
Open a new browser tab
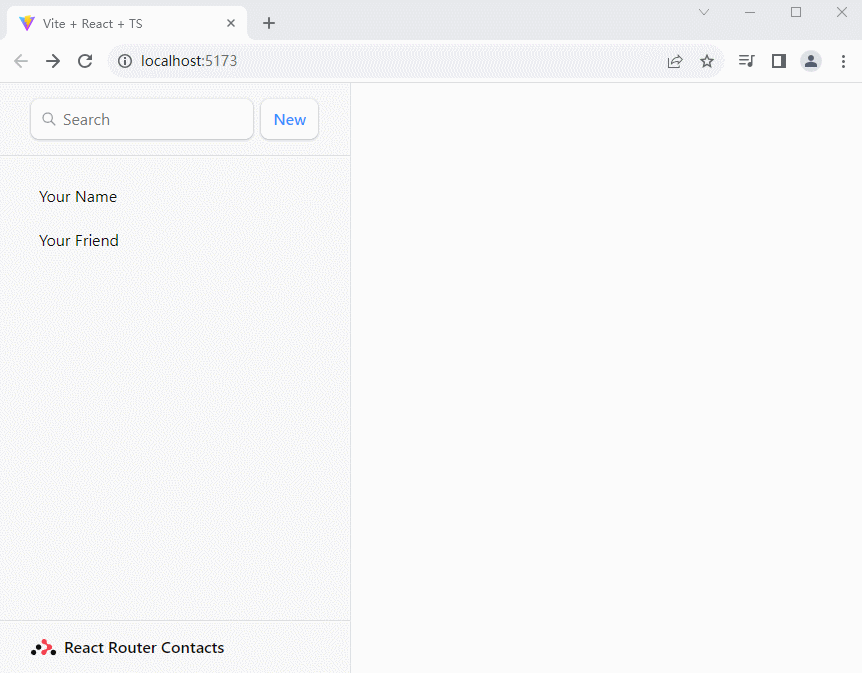[269, 23]
